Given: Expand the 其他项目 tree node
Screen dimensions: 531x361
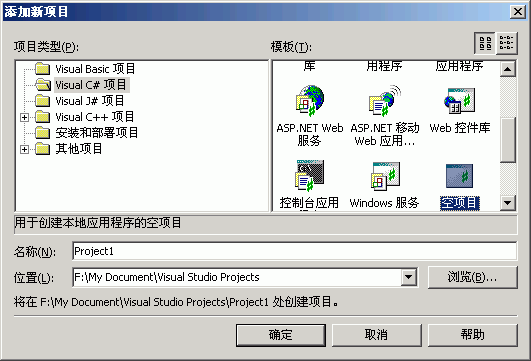Looking at the screenshot, I should coord(24,149).
